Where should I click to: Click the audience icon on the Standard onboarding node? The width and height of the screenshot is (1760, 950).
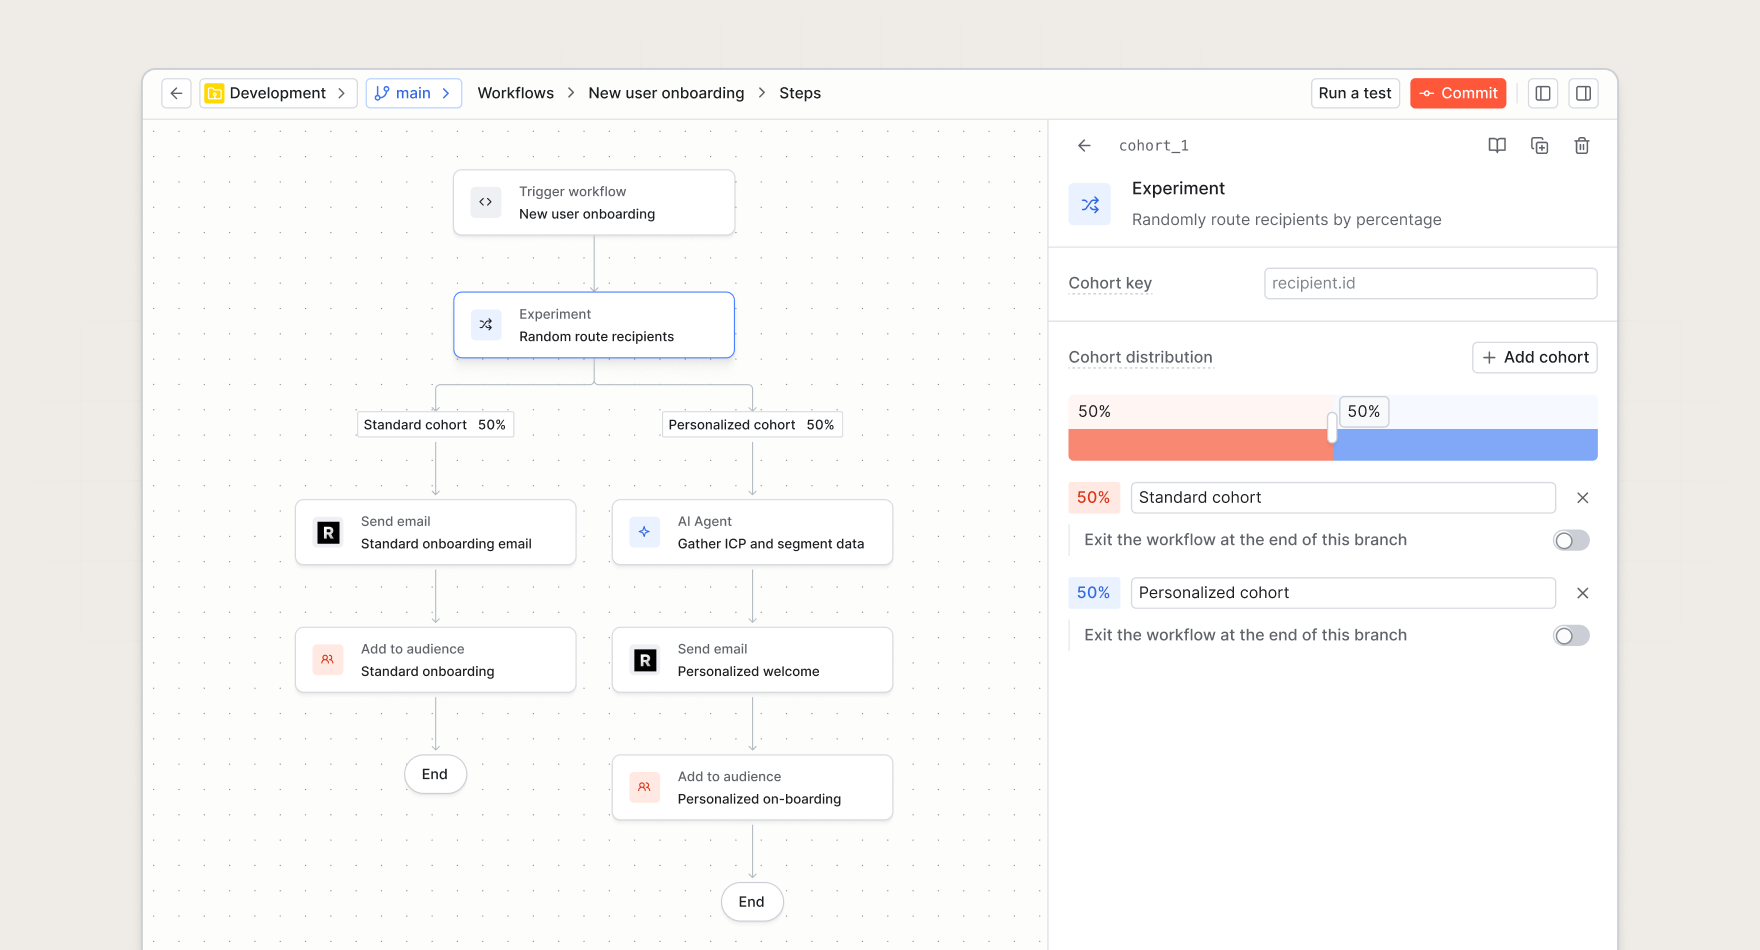click(x=328, y=660)
